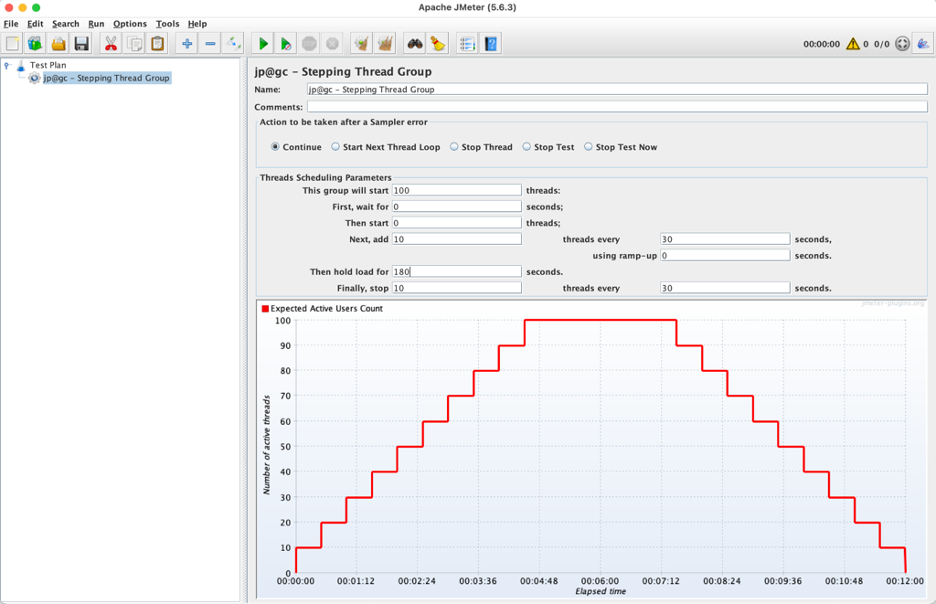936x604 pixels.
Task: Save the test plan with floppy icon
Action: click(x=82, y=44)
